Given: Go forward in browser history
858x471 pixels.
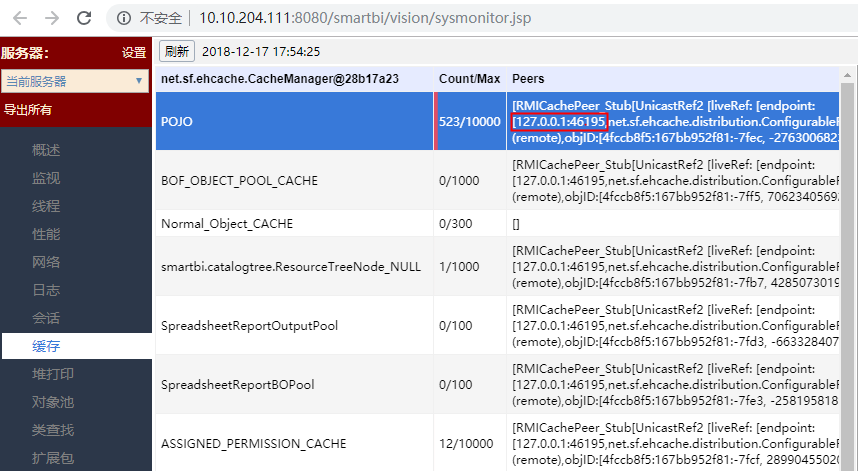Looking at the screenshot, I should pos(52,18).
